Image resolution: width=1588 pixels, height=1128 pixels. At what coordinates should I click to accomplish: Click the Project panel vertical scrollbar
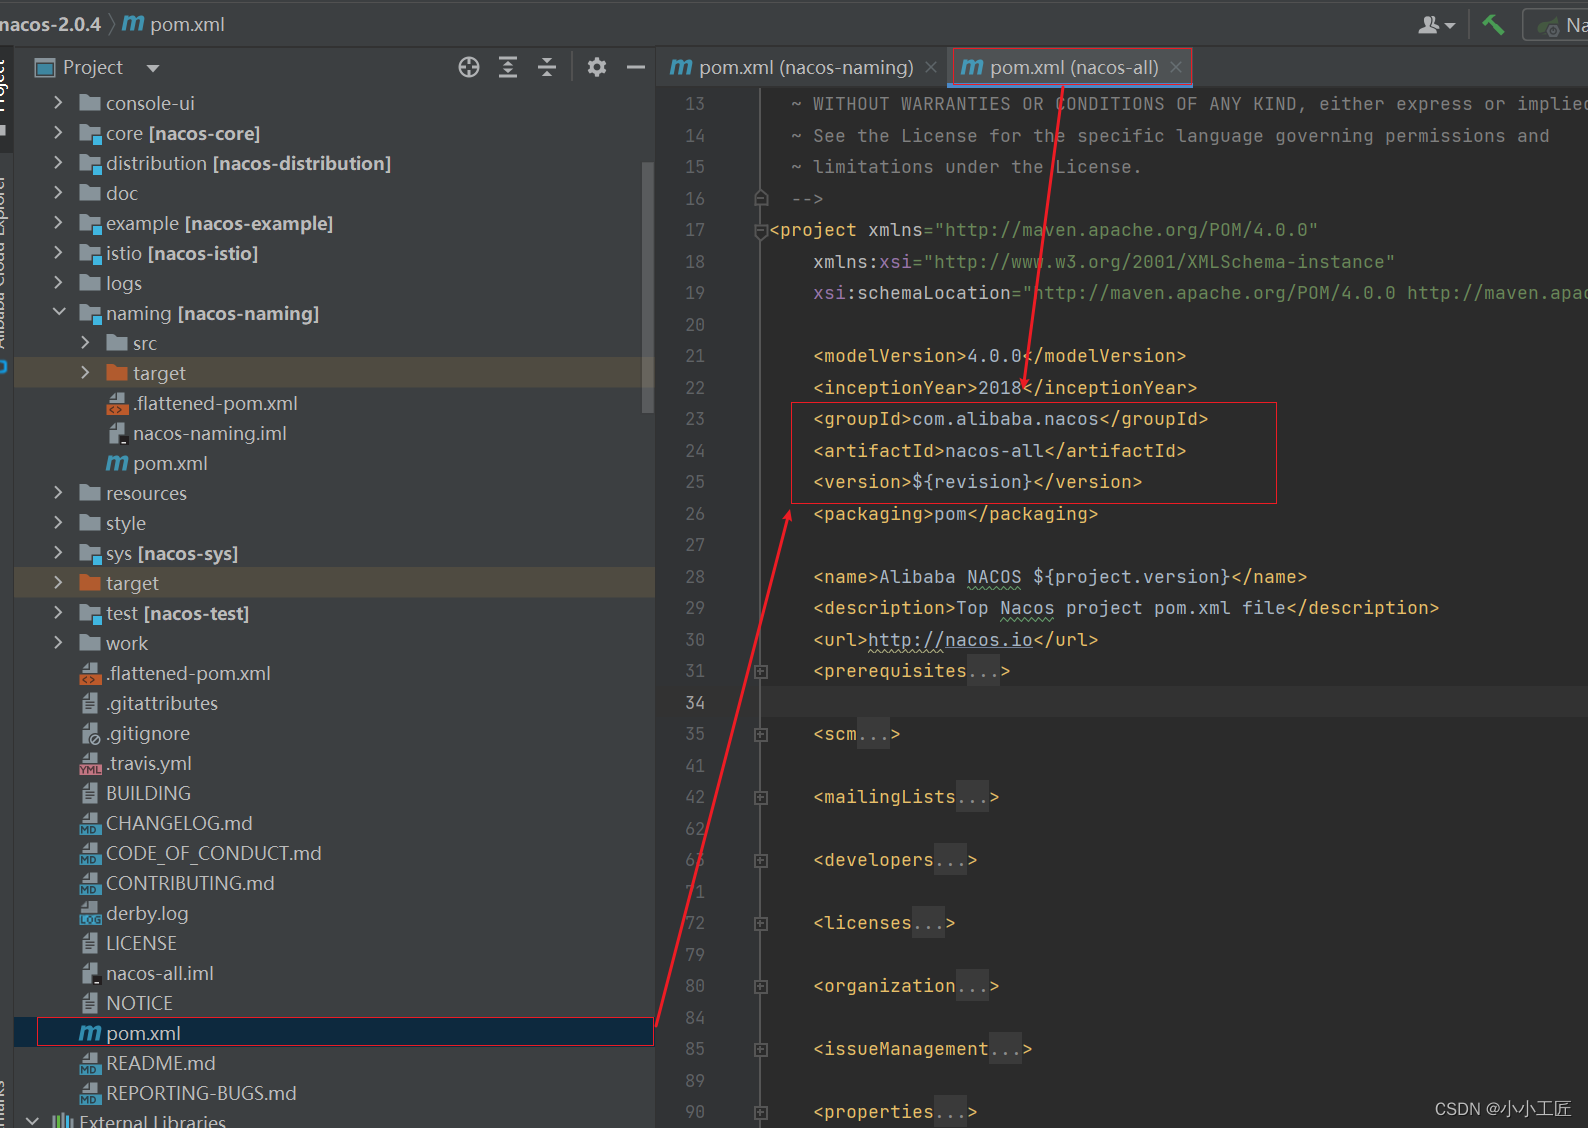[x=648, y=288]
